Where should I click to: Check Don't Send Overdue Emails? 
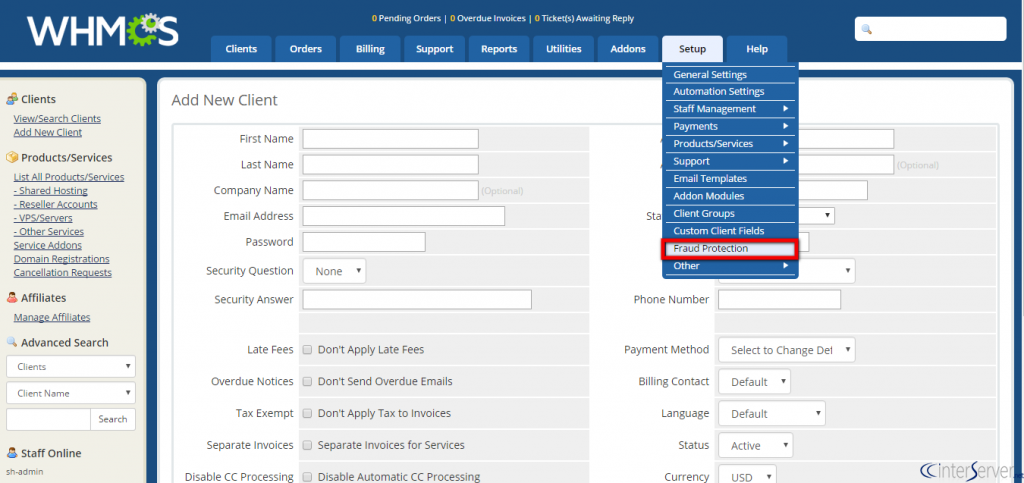pos(307,381)
